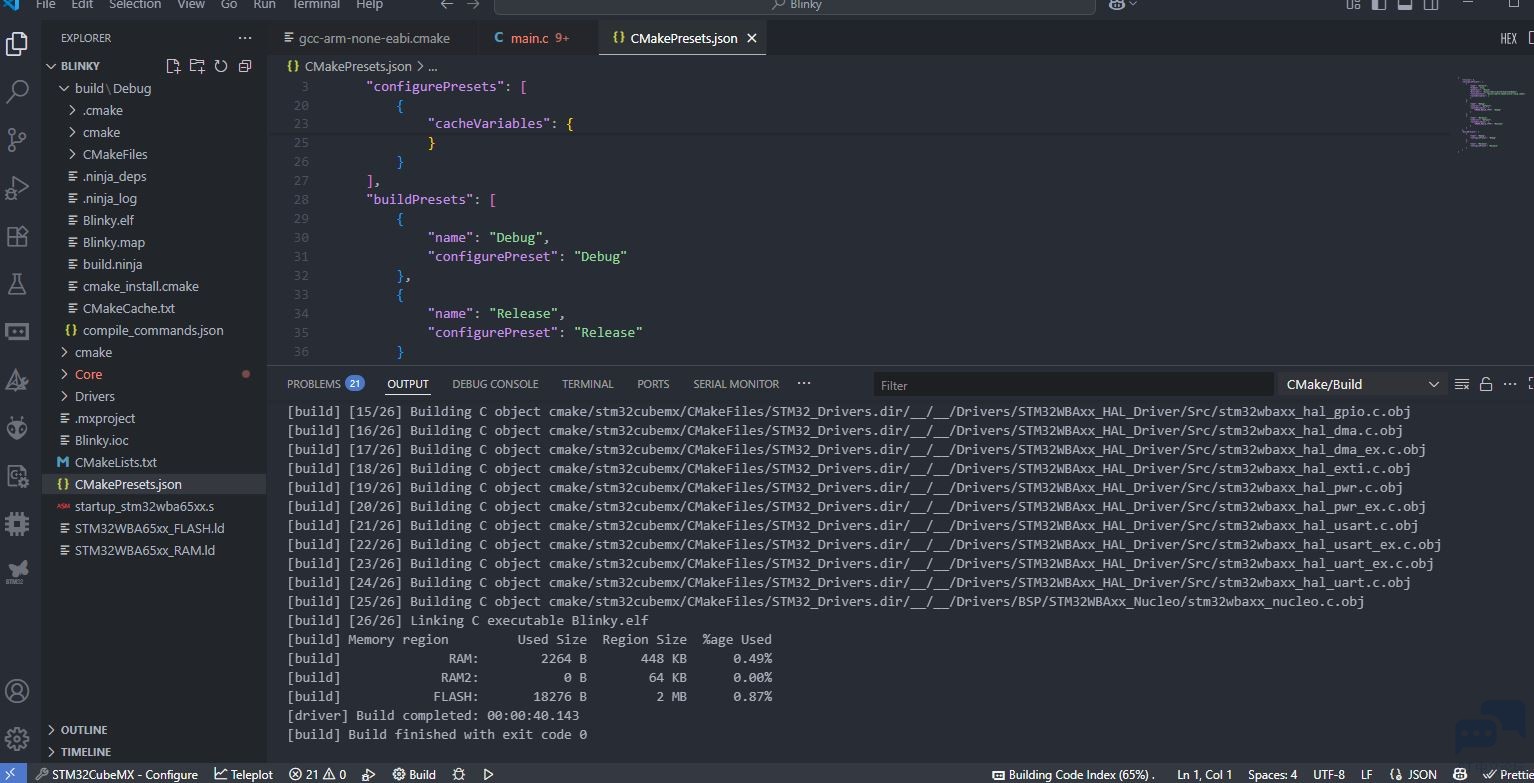This screenshot has height=783, width=1534.
Task: Open the Run menu
Action: click(264, 5)
